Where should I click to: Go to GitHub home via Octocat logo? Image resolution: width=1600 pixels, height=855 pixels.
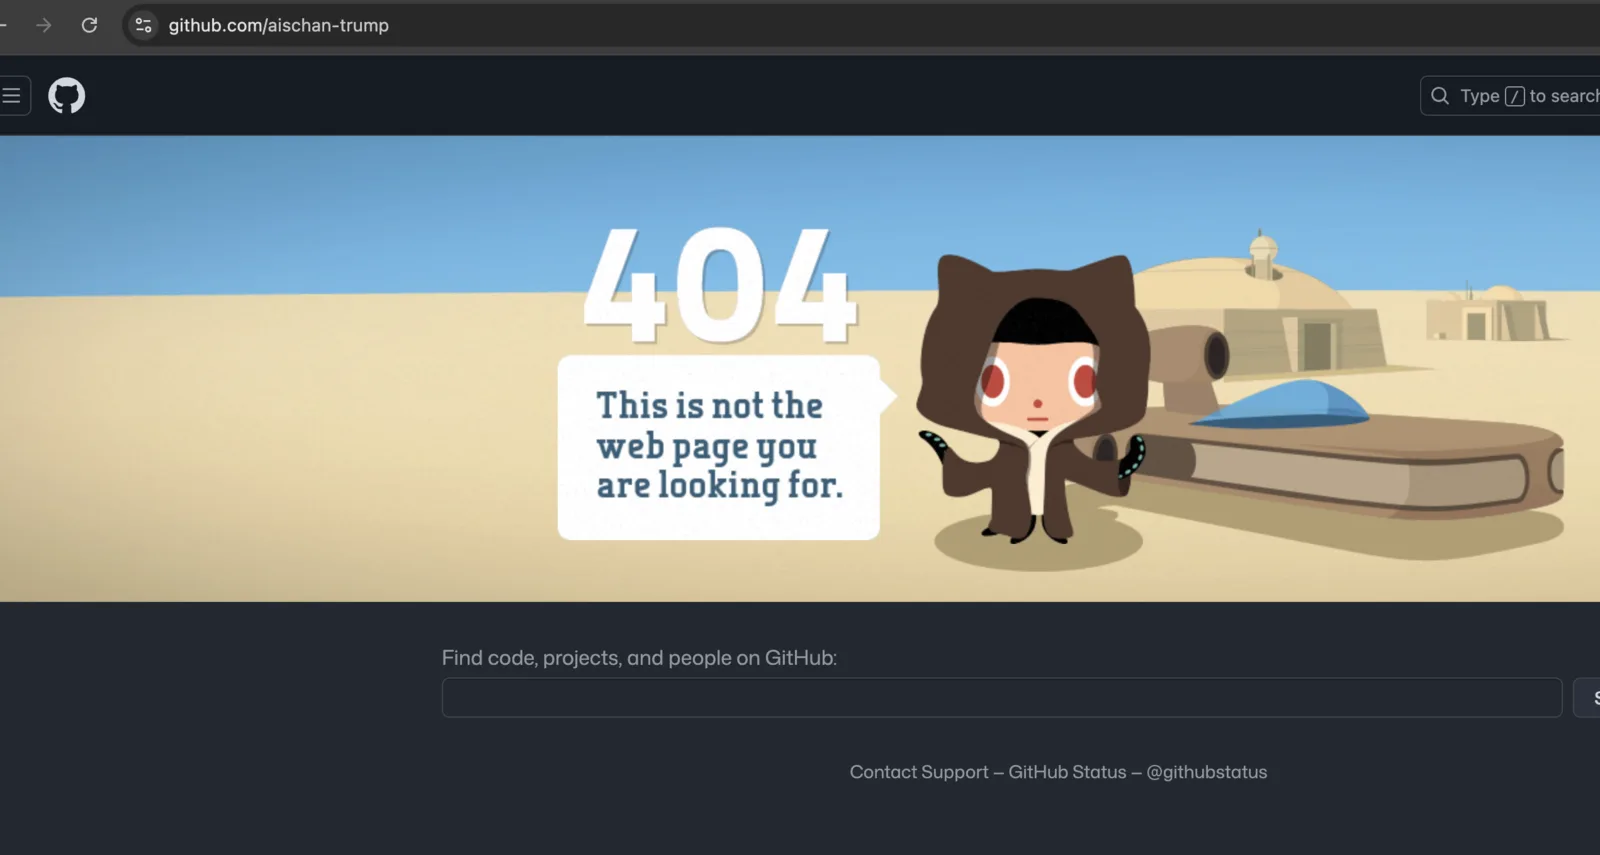(x=67, y=96)
